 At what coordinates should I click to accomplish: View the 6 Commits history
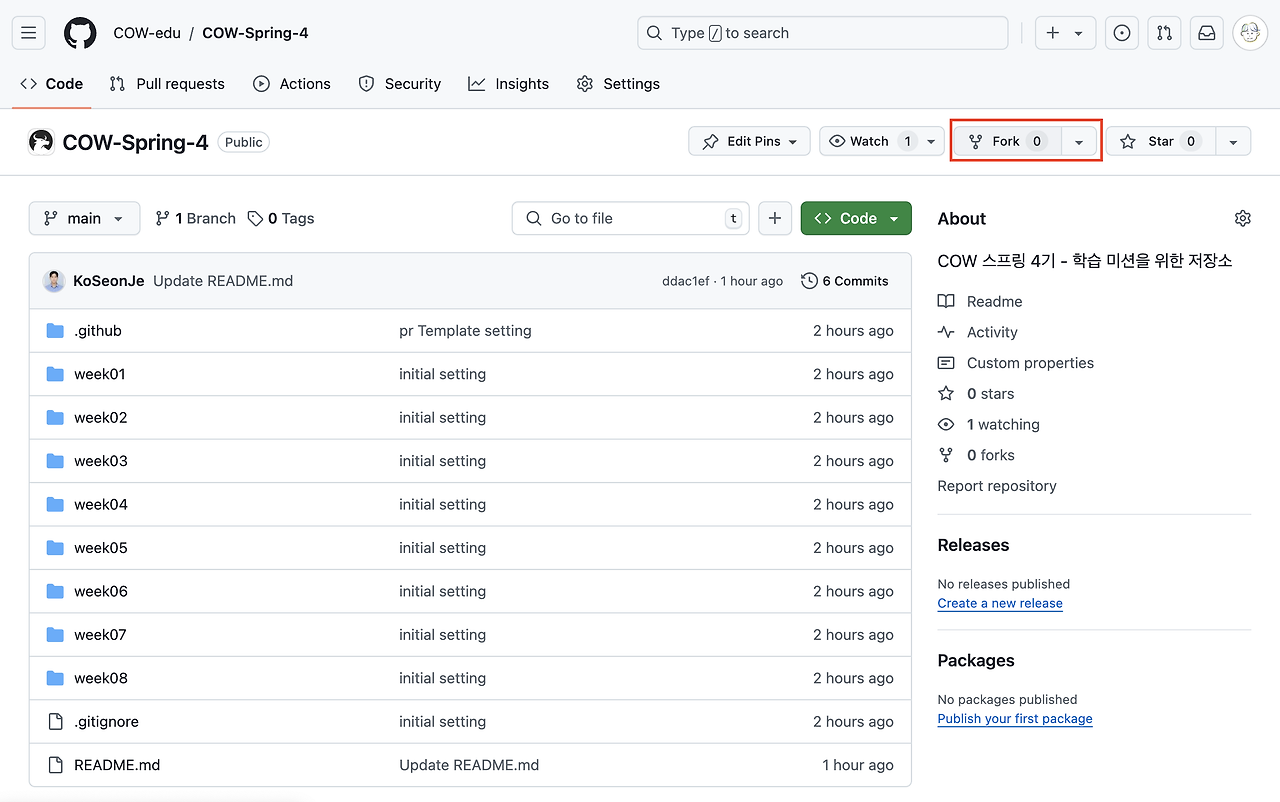coord(845,281)
